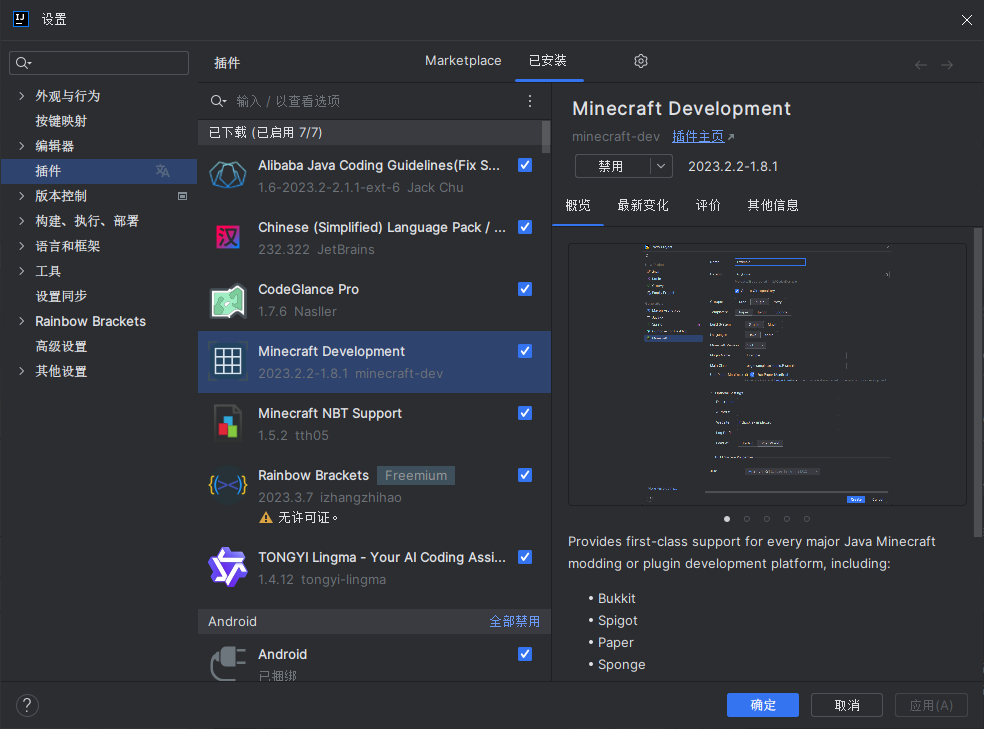The height and width of the screenshot is (729, 984).
Task: Expand 工具 settings section
Action: [x=22, y=271]
